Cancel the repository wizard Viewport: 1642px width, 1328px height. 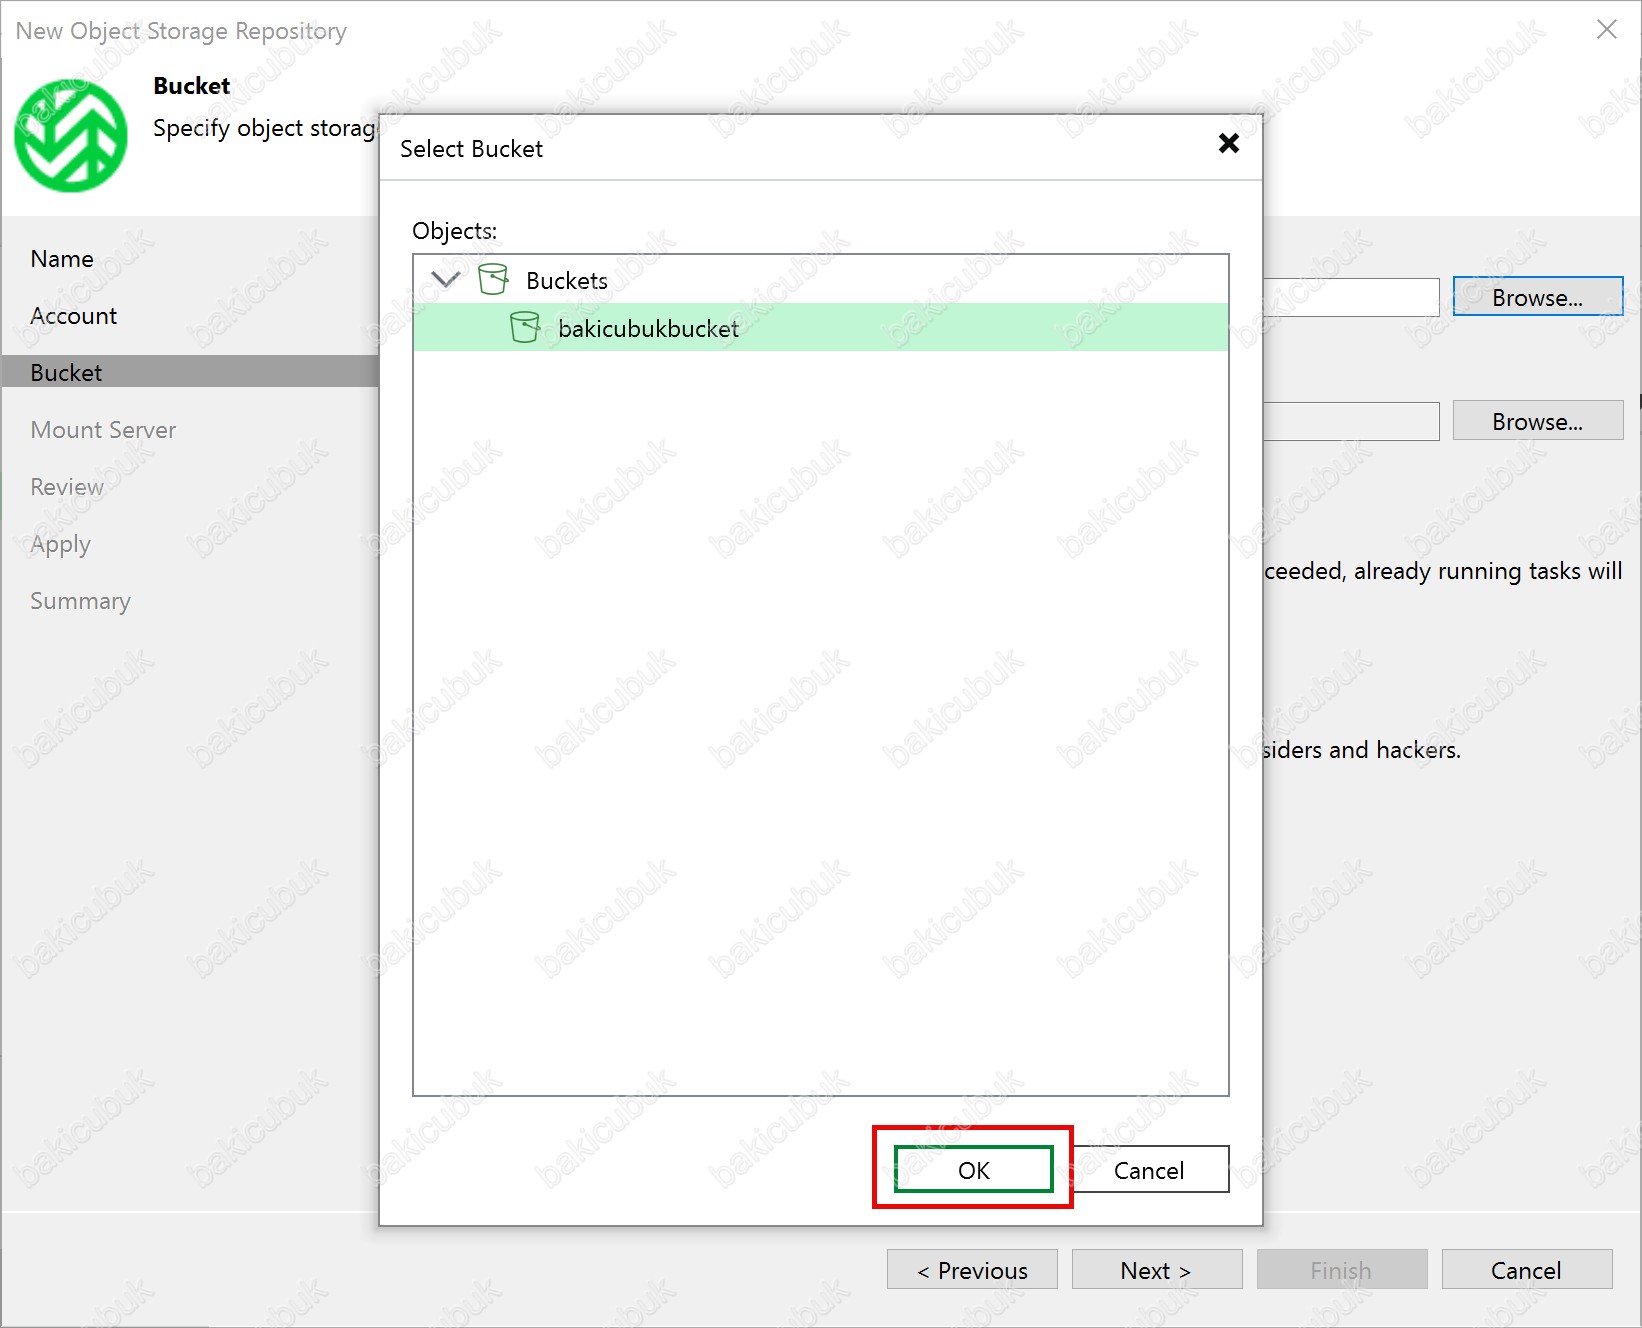(1526, 1270)
